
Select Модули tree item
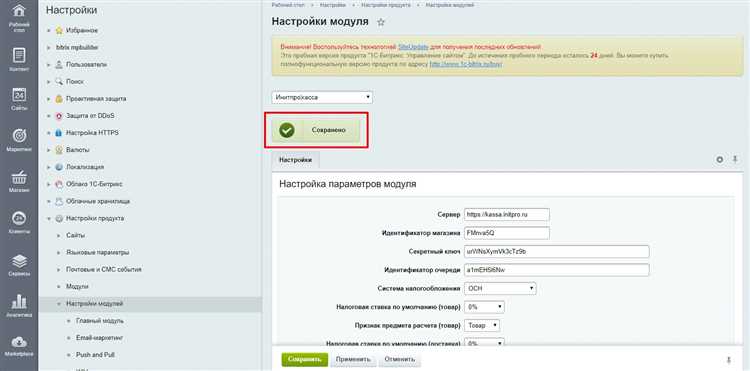click(x=77, y=286)
